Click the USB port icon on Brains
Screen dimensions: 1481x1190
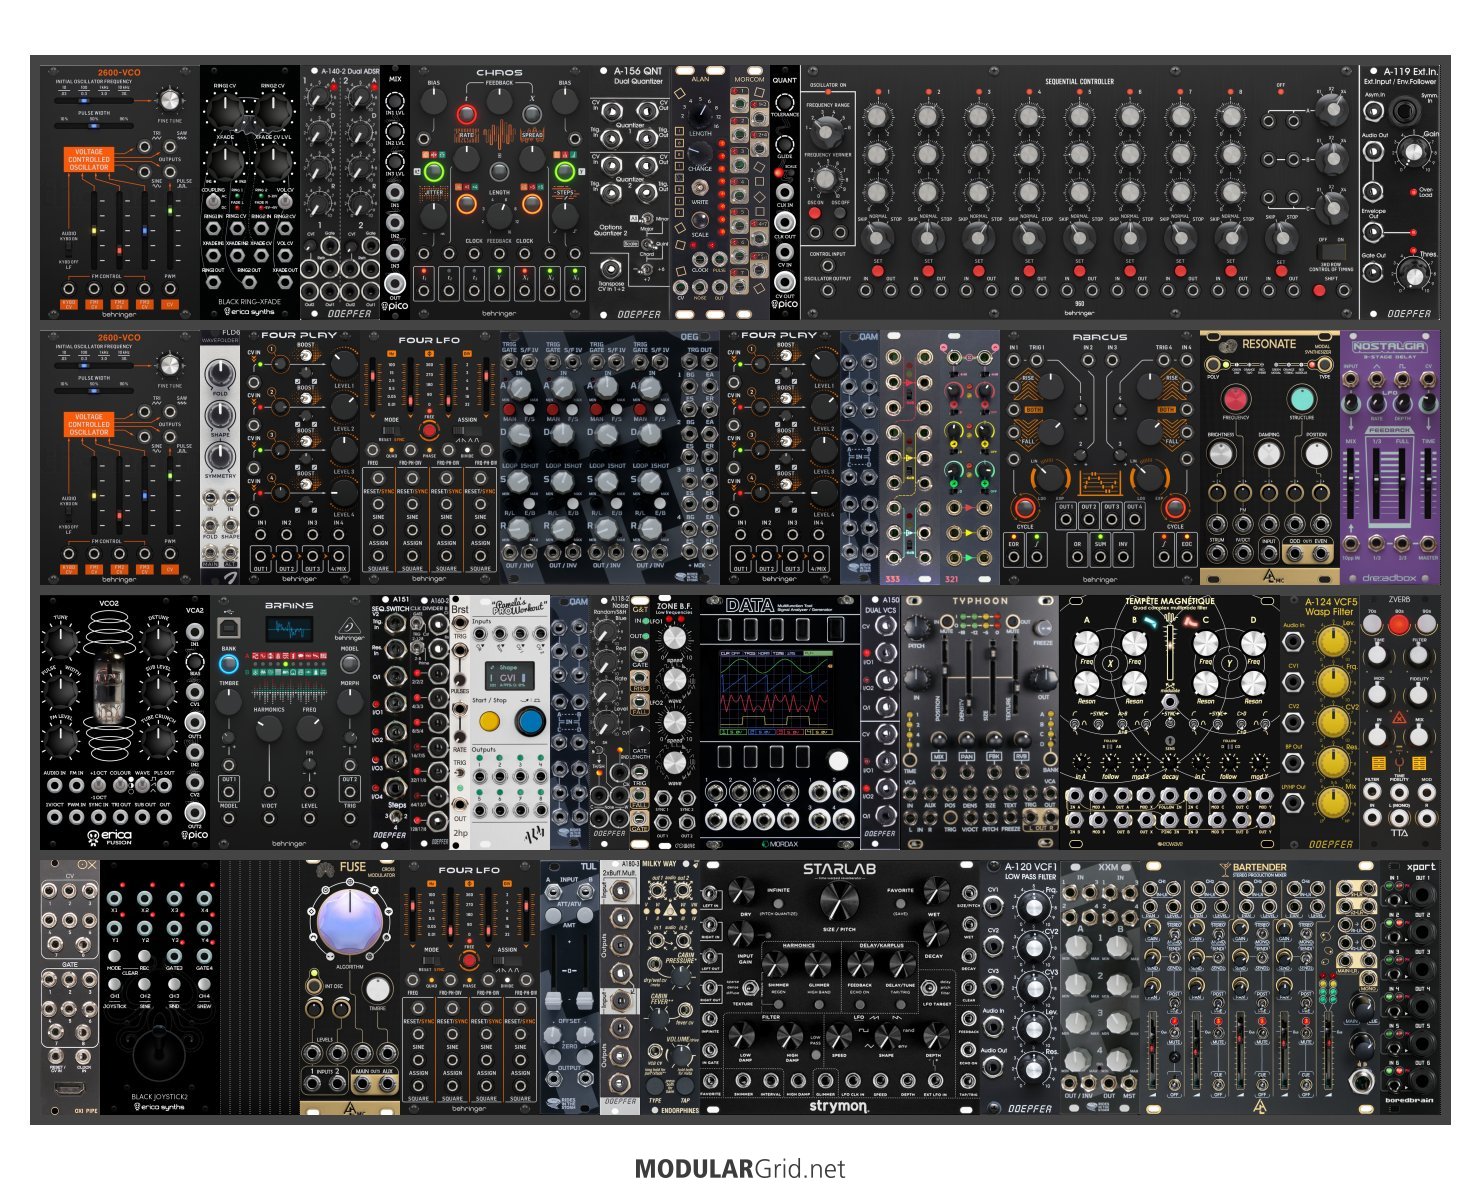[x=228, y=628]
